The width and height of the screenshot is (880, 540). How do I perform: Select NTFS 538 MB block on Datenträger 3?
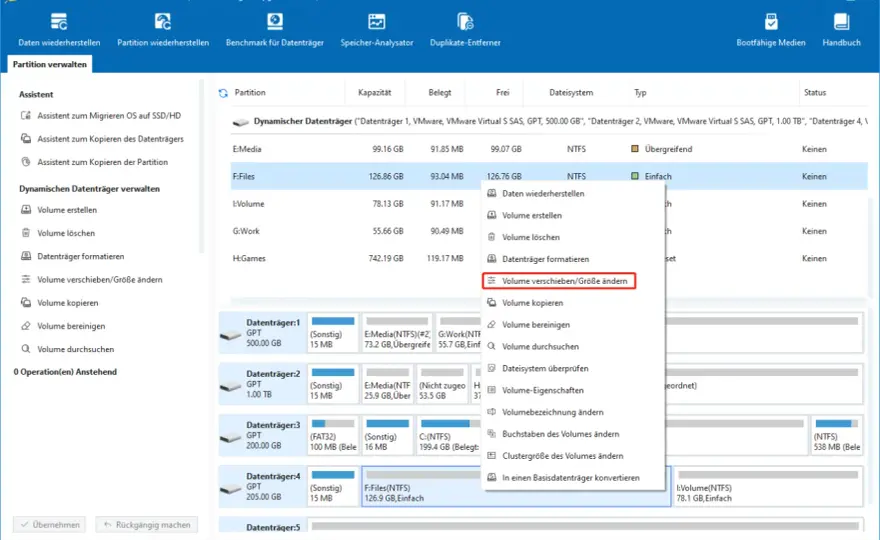click(837, 435)
